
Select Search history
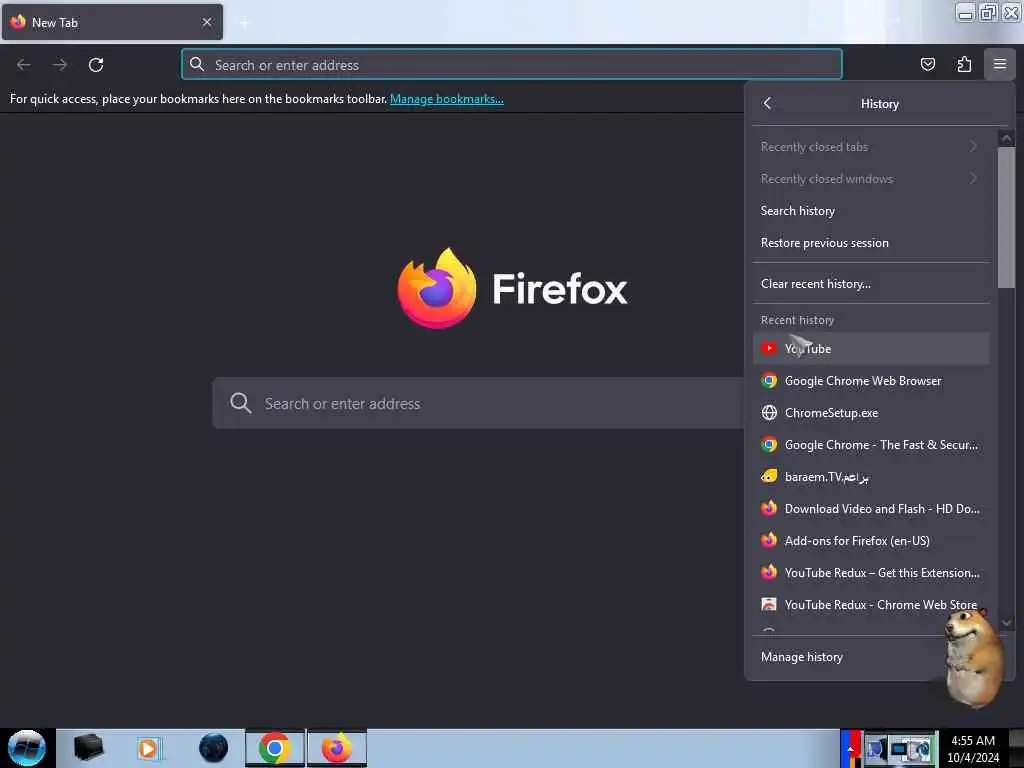click(x=871, y=211)
